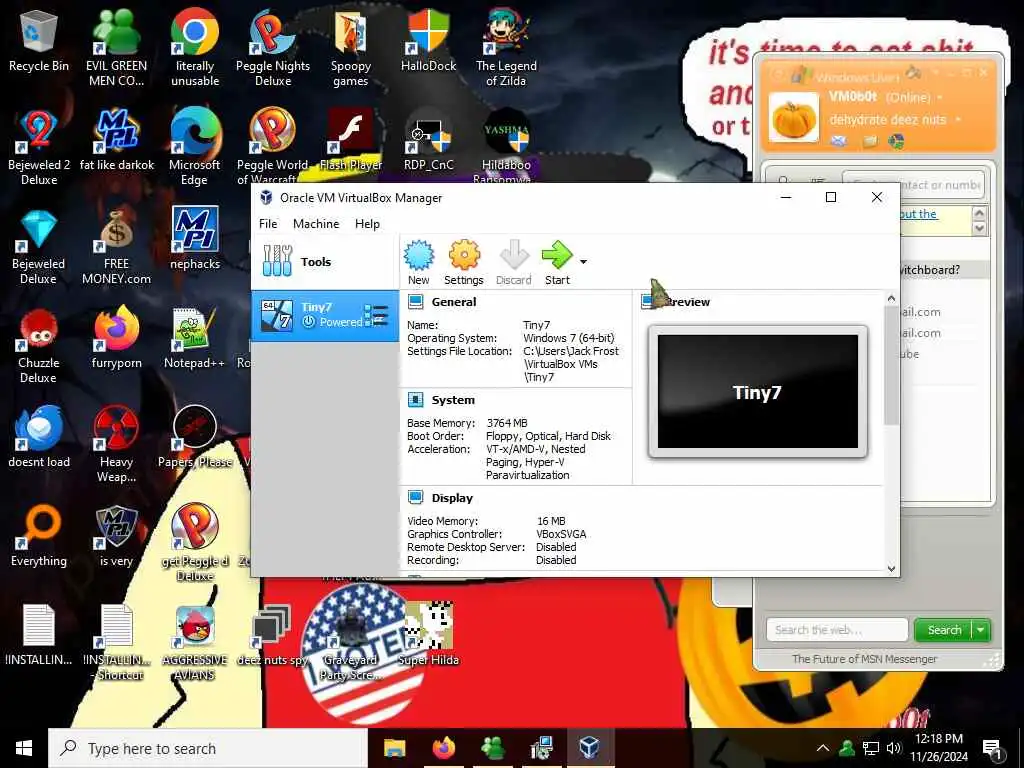Select the FREE MONEY.com icon
Viewport: 1024px width, 768px height.
tap(116, 247)
